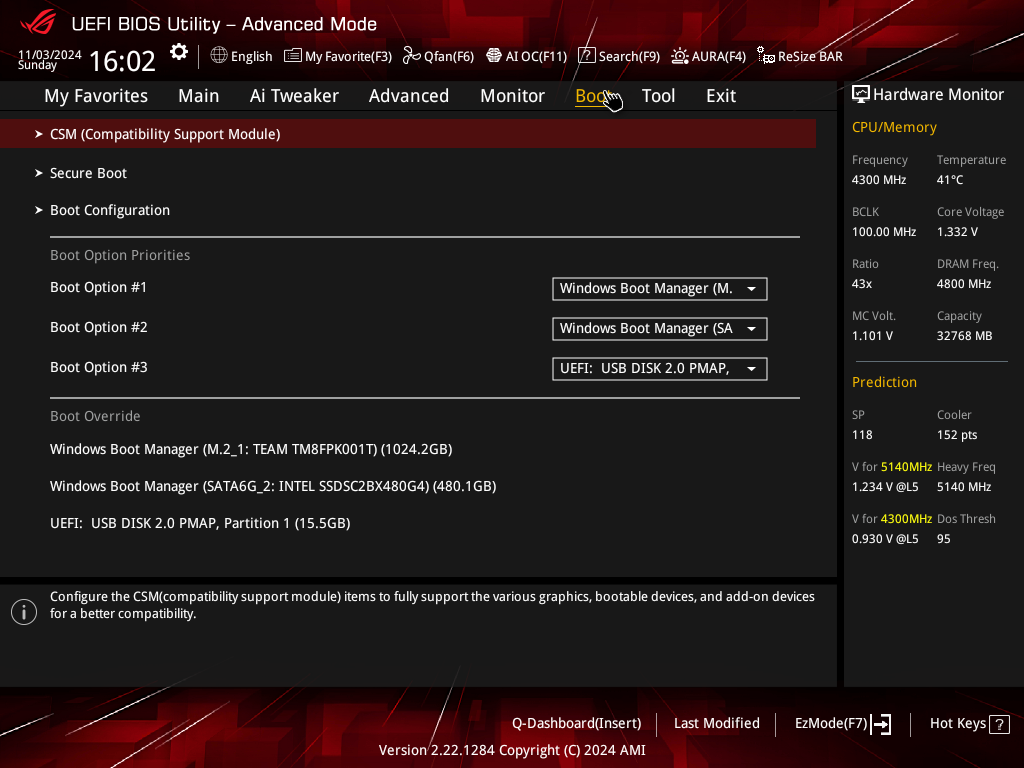This screenshot has width=1024, height=768.
Task: Click the Version 2.22.1284 copyright text
Action: (x=512, y=750)
